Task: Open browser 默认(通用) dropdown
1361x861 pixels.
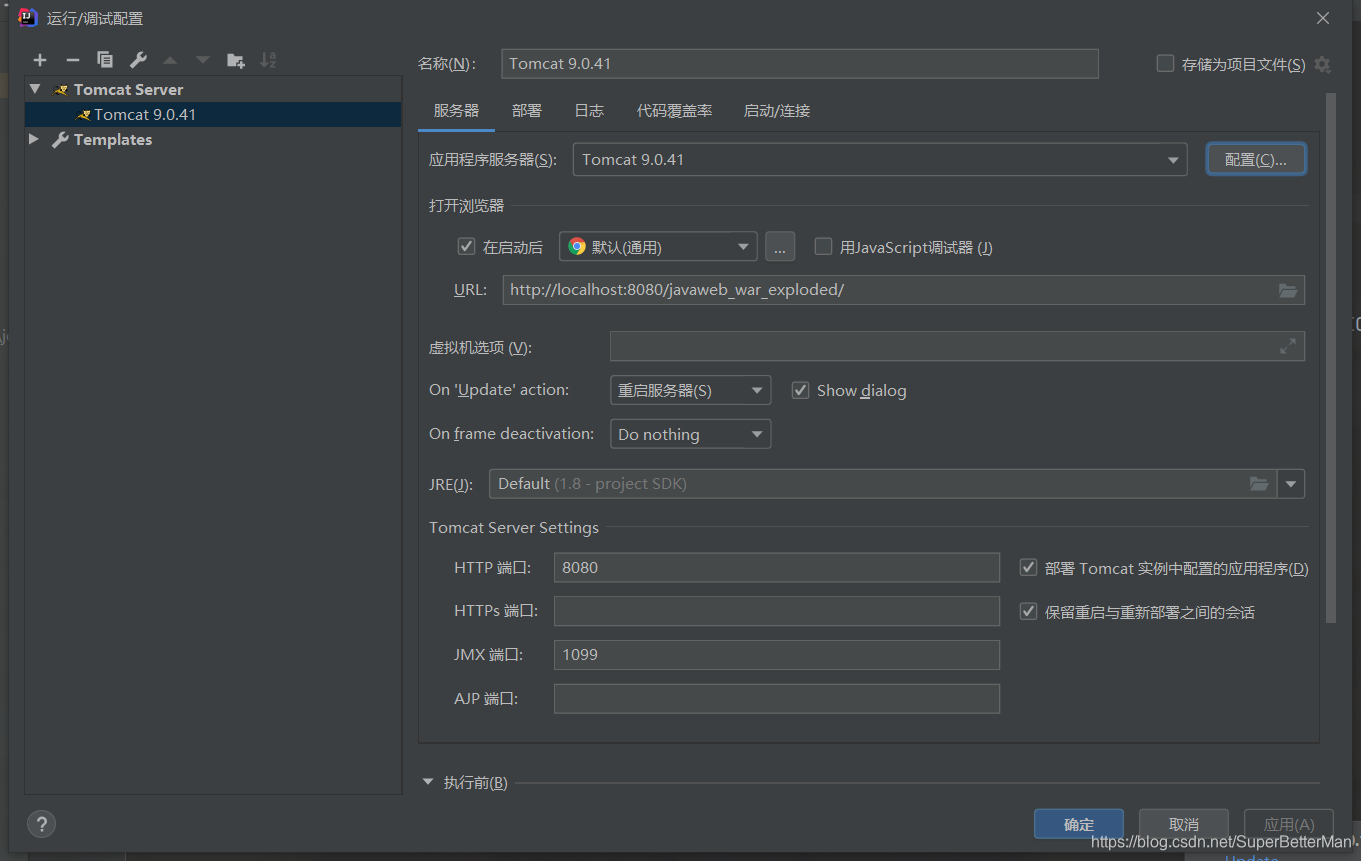Action: 658,247
